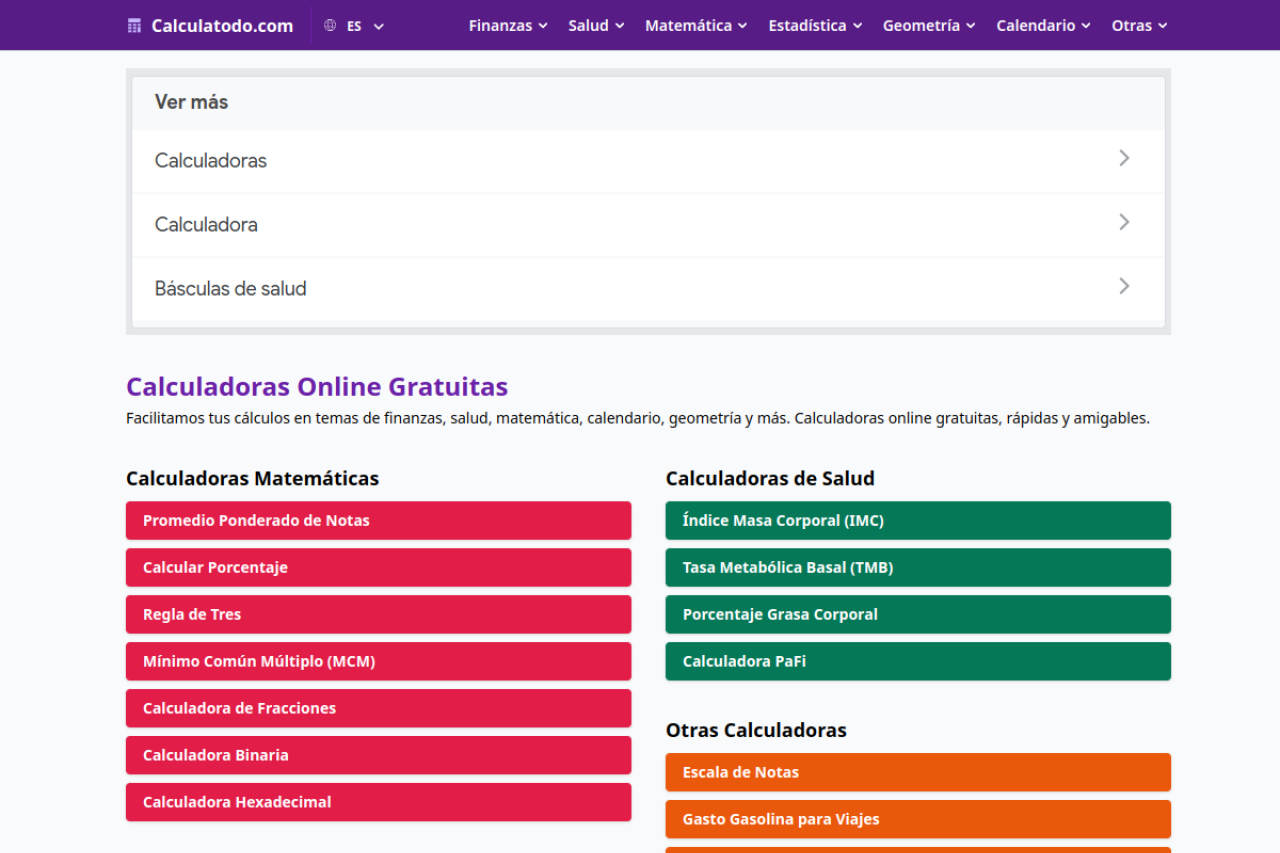Open Promedio Ponderado de Notas calculator
This screenshot has width=1280, height=853.
[x=378, y=521]
